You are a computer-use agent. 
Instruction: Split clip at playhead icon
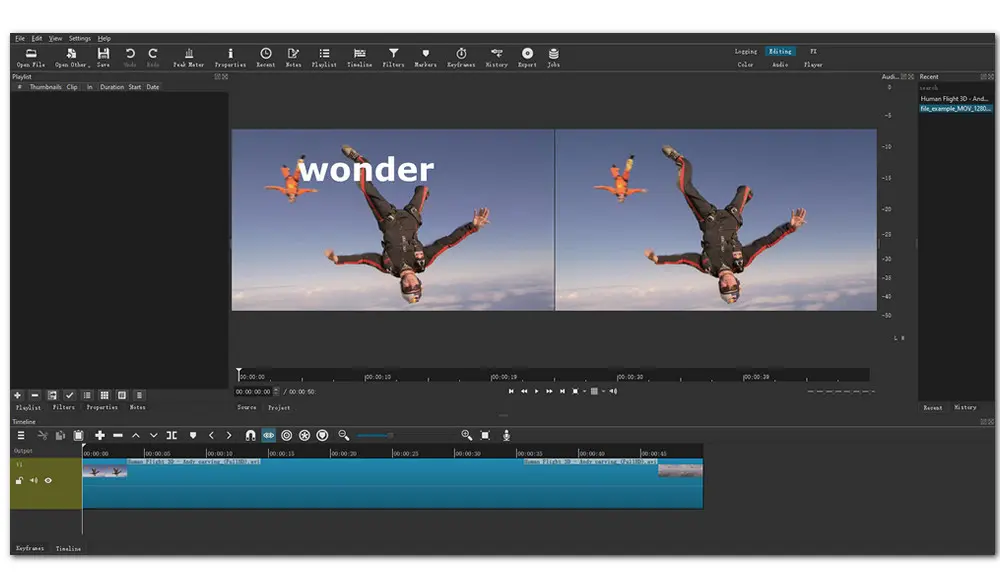point(172,435)
